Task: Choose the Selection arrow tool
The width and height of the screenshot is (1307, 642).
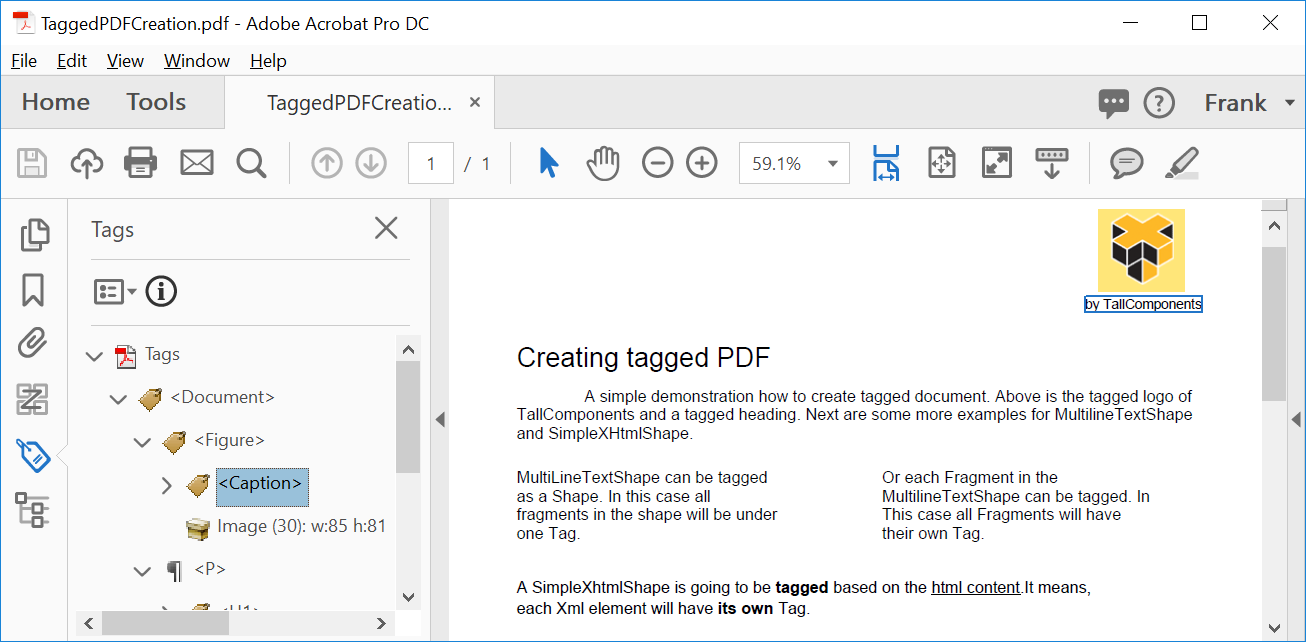Action: tap(548, 163)
